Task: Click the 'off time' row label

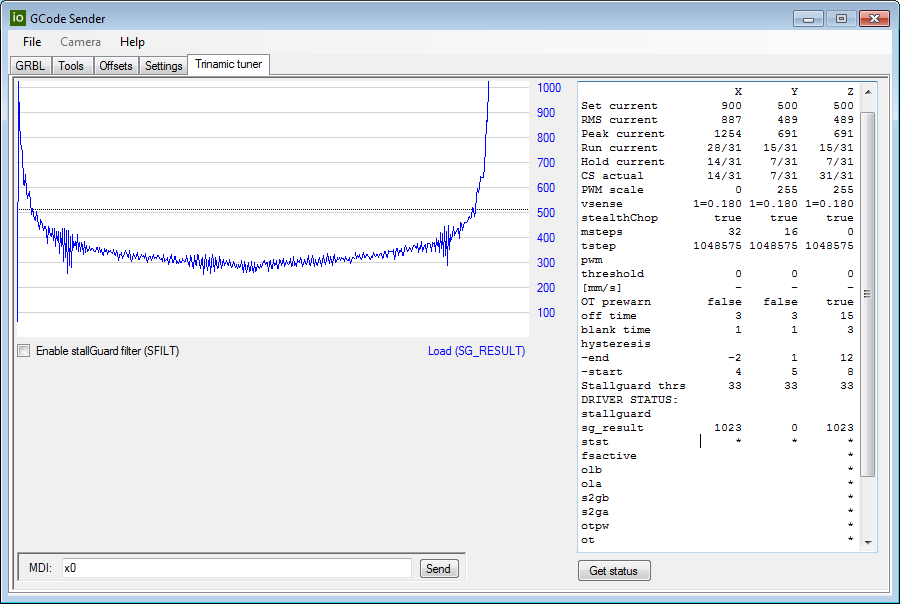Action: point(608,316)
